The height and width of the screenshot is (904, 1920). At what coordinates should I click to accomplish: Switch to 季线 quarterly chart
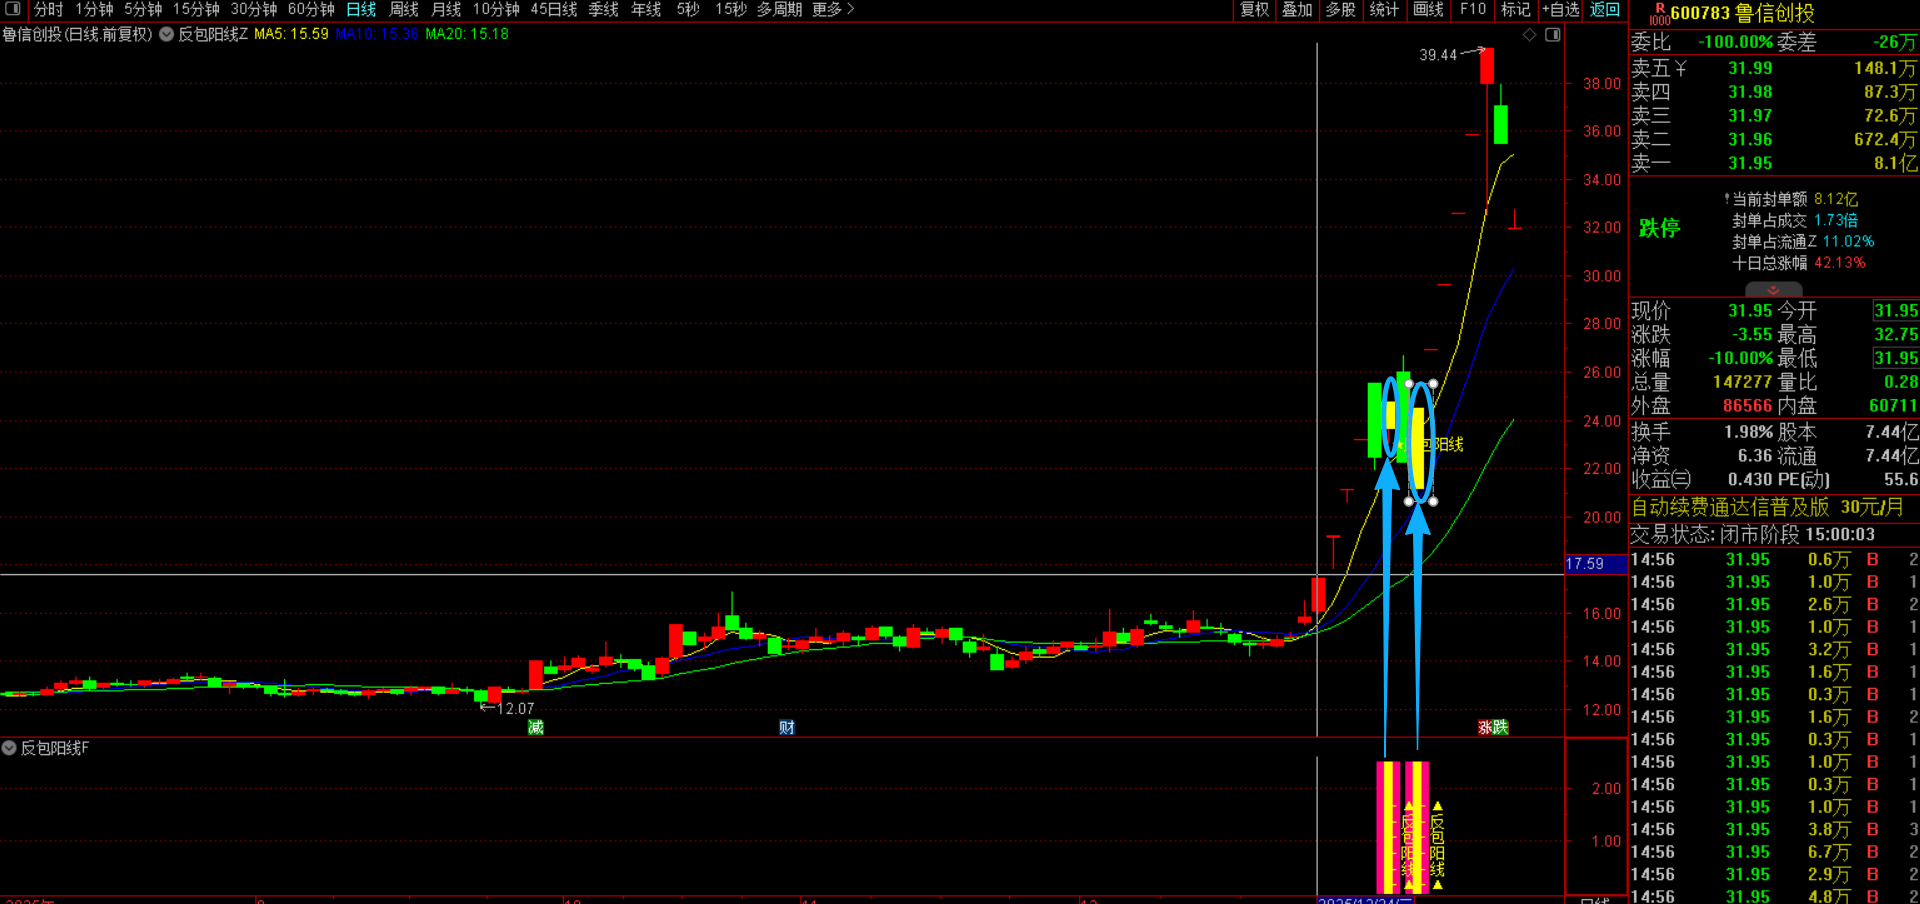pos(603,9)
